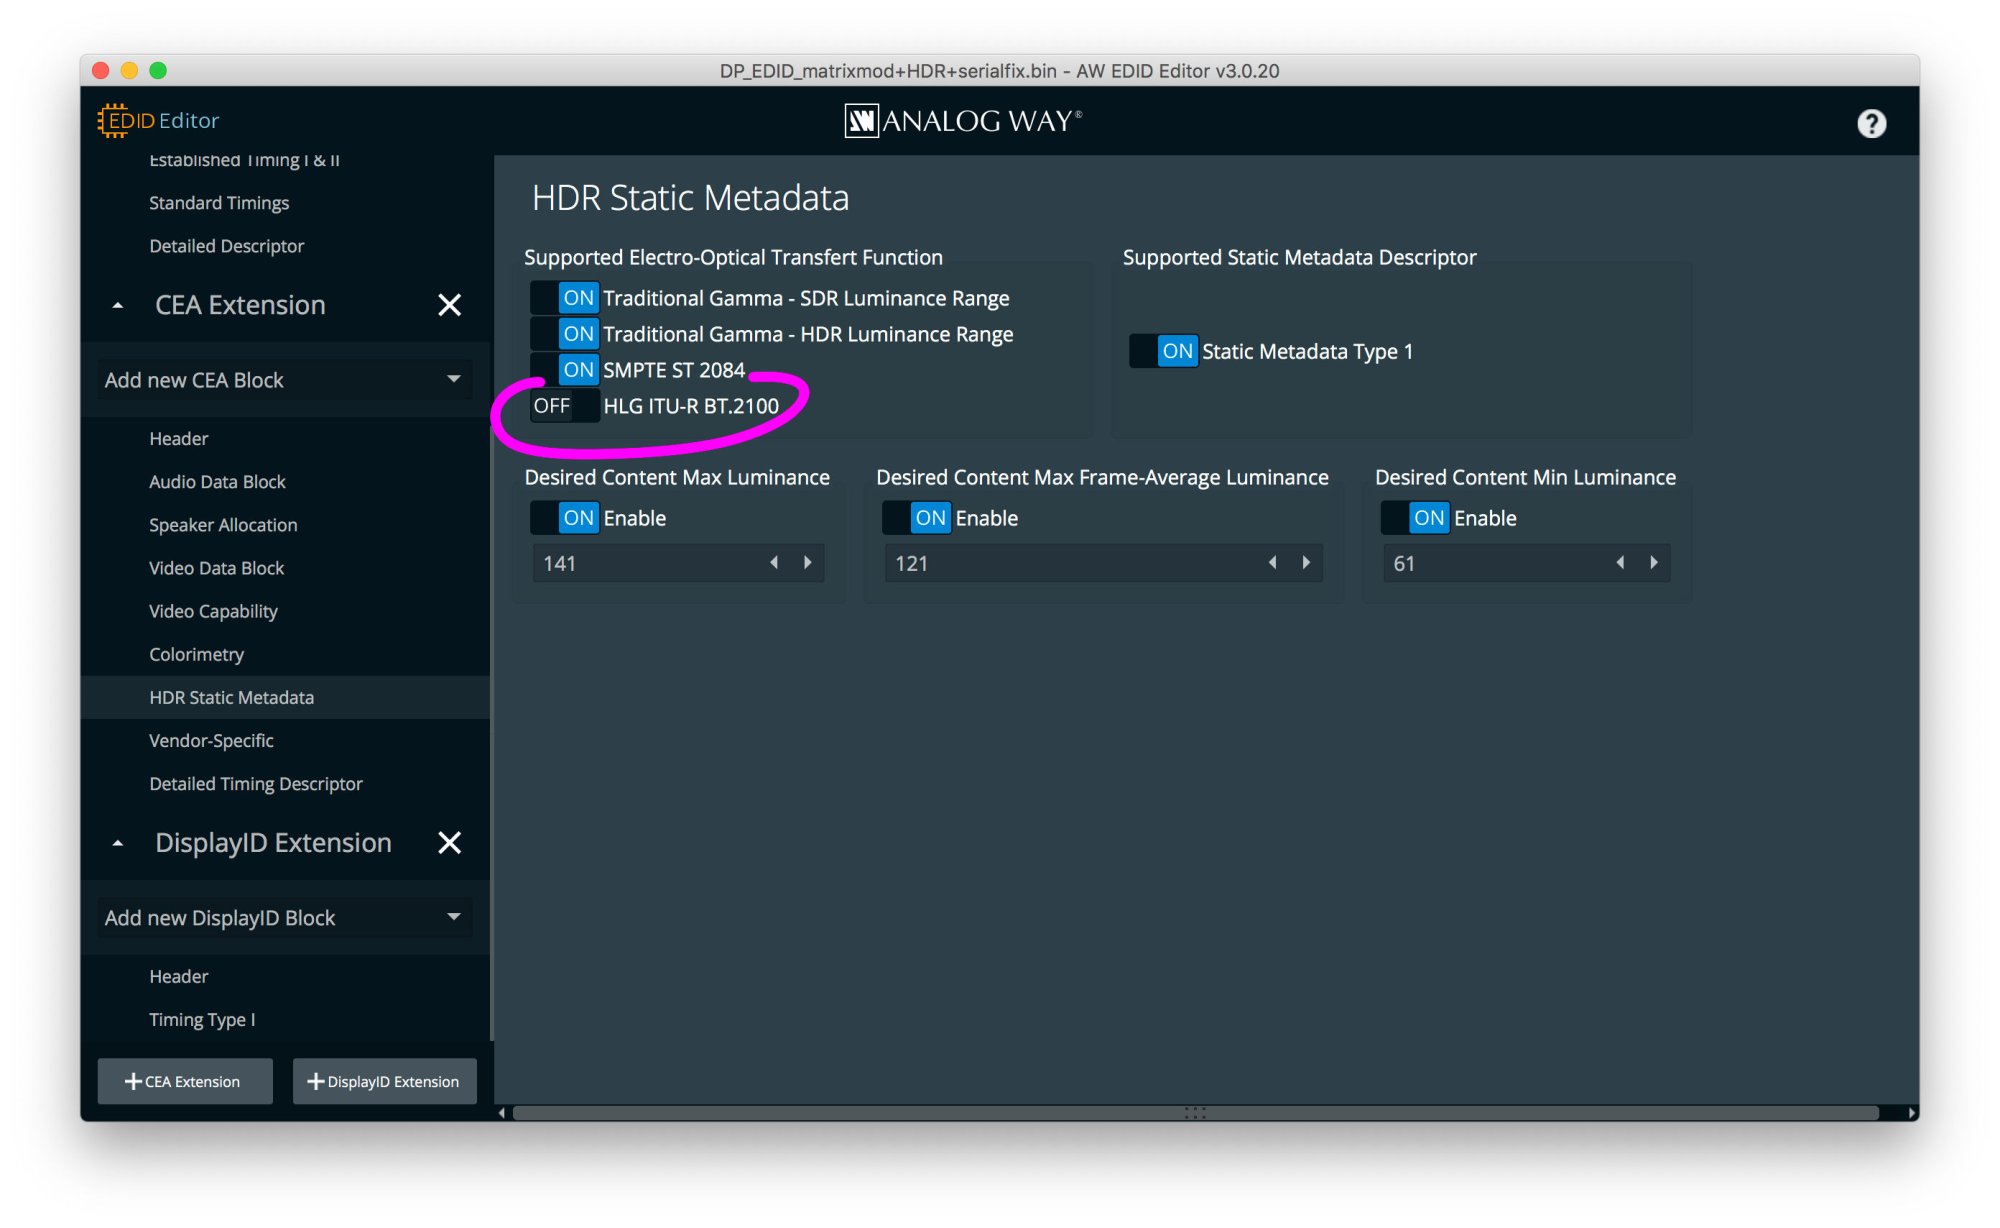Disable the SMPTE ST 2084 toggle

(564, 370)
